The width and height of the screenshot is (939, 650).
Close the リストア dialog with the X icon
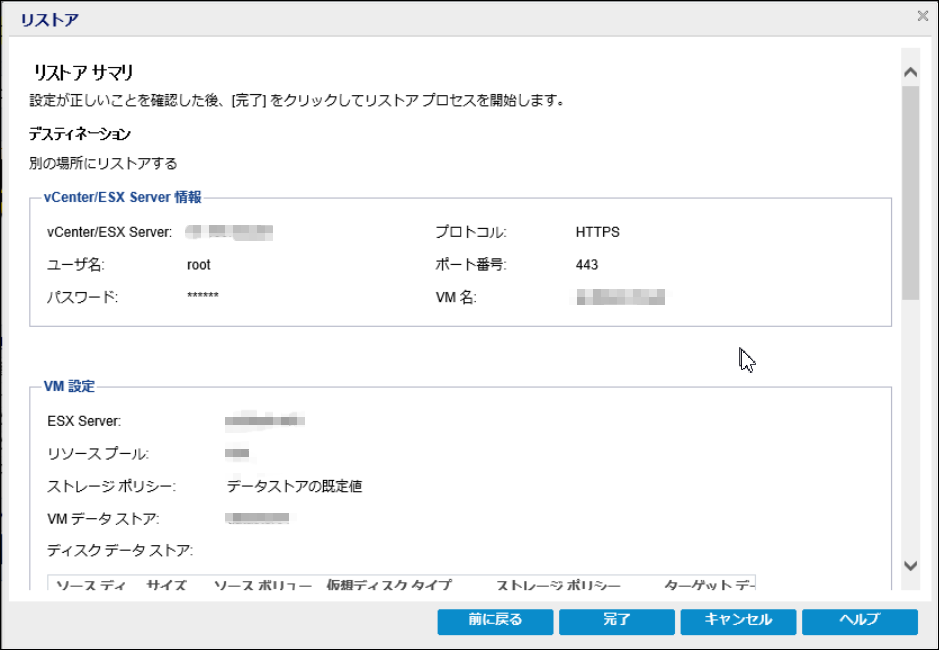(922, 16)
